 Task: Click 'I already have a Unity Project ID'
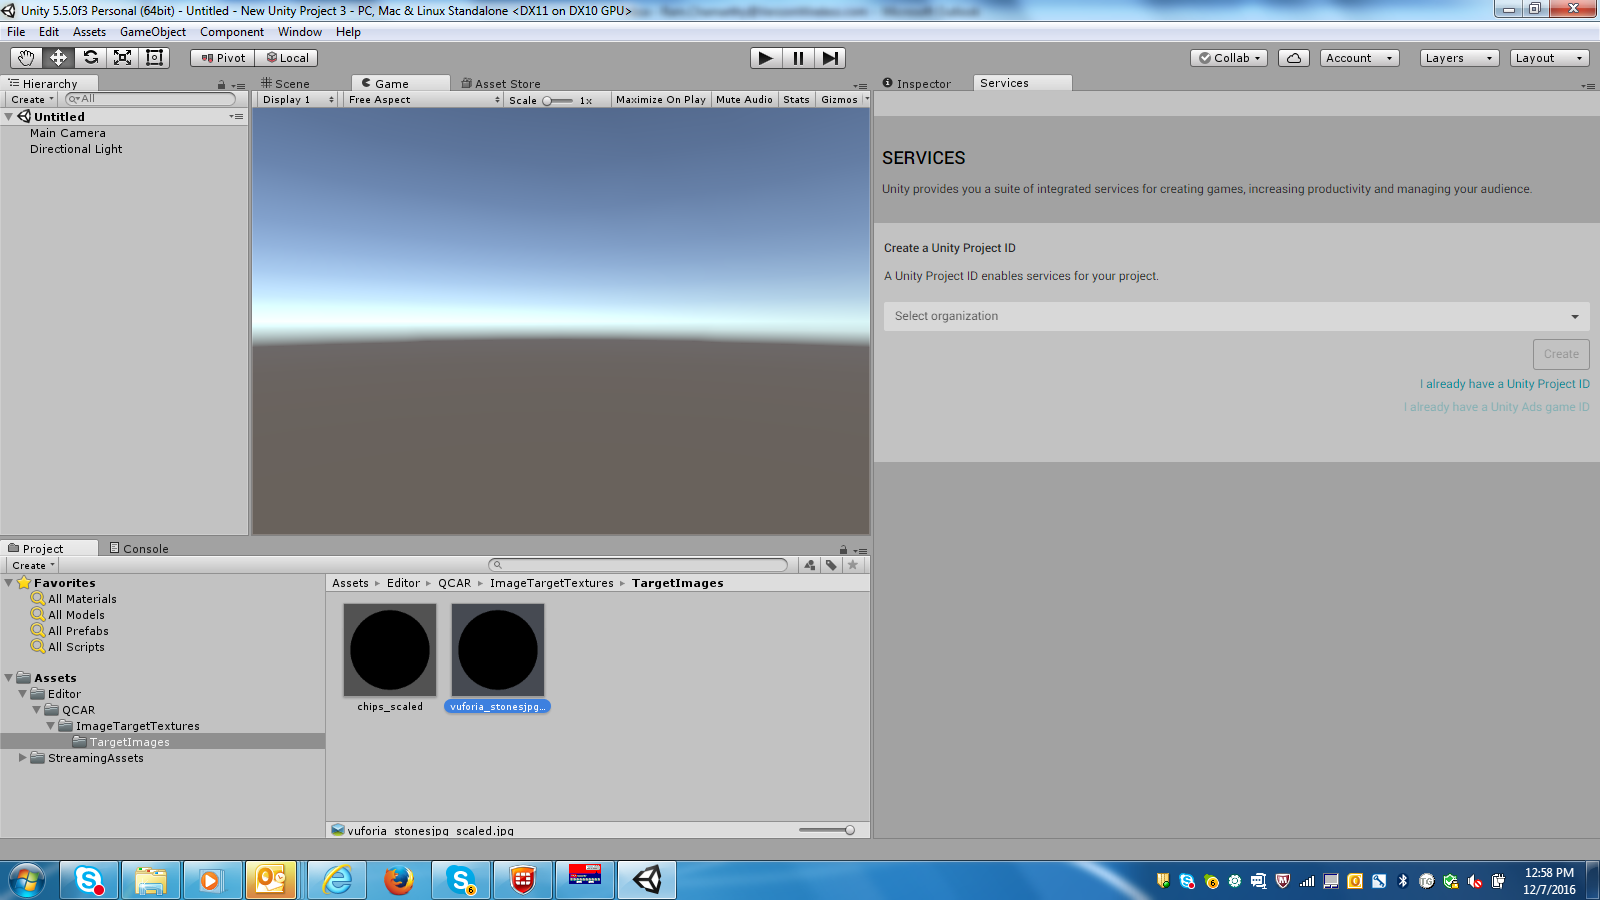pyautogui.click(x=1505, y=384)
